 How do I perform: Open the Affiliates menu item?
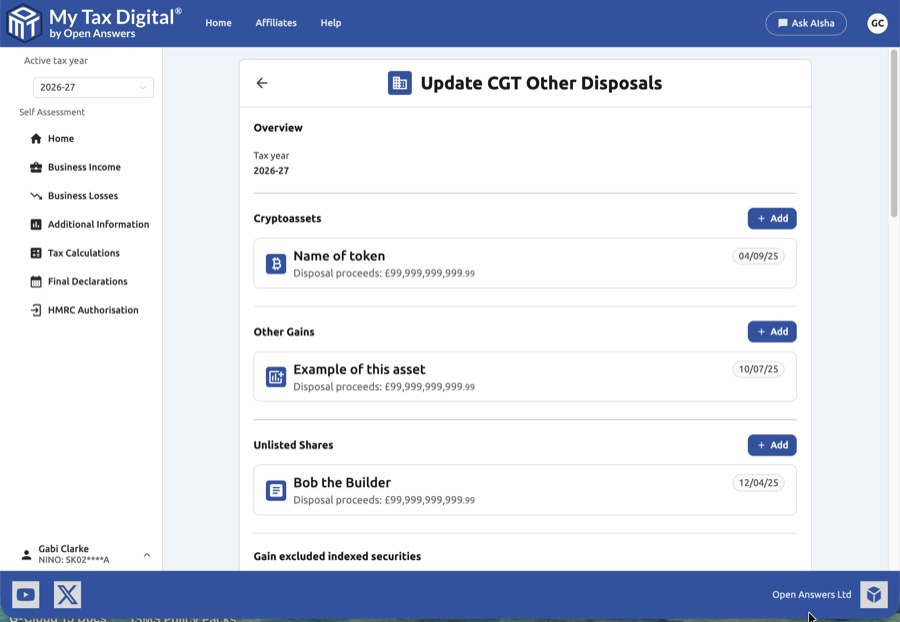276,22
